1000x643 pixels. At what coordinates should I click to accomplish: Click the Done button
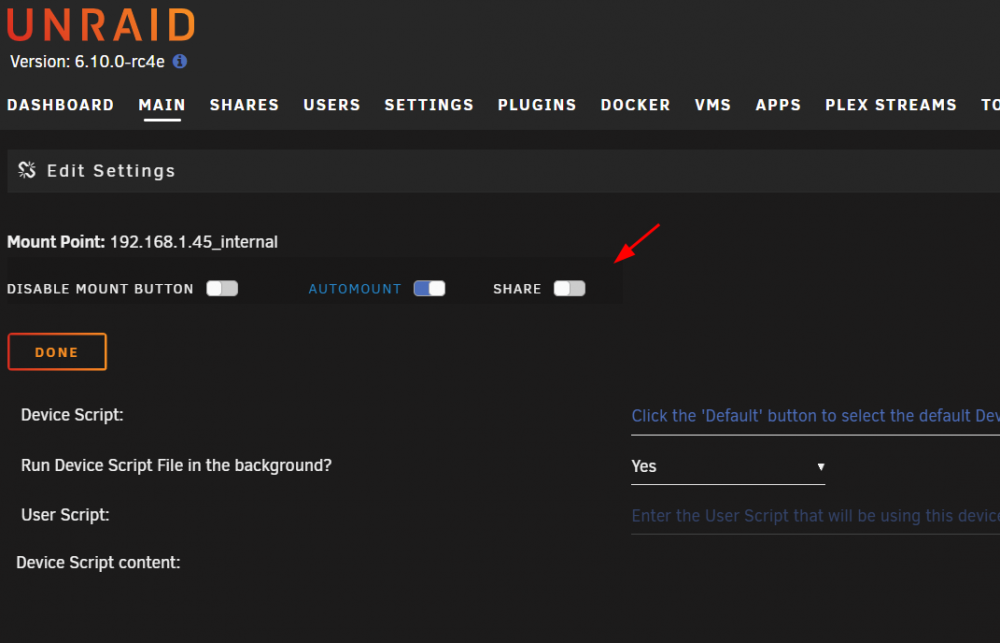point(57,351)
